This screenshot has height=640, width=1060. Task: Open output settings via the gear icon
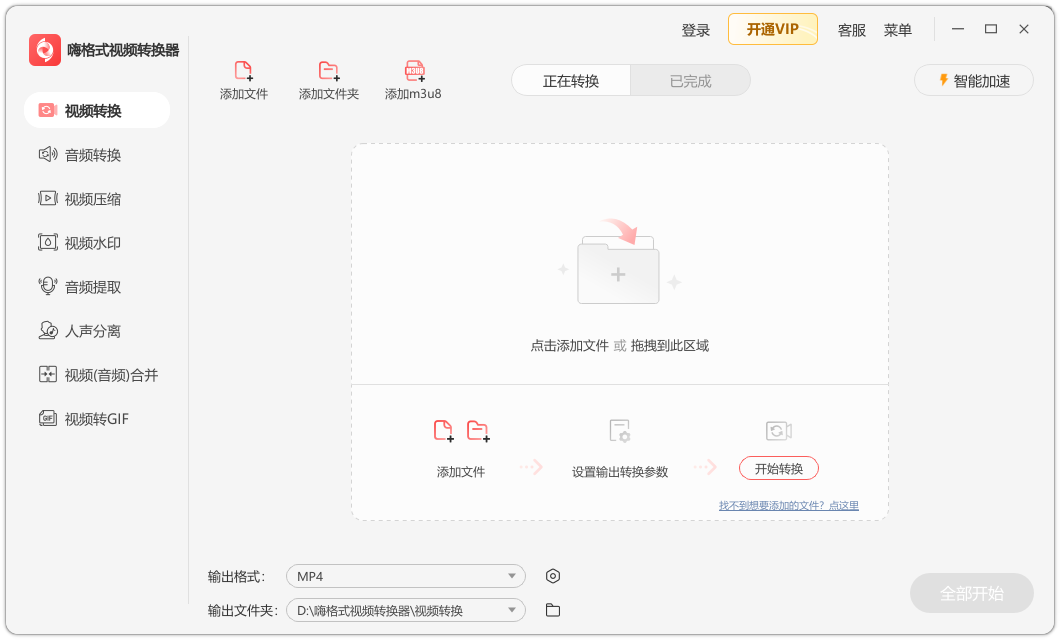(x=552, y=576)
